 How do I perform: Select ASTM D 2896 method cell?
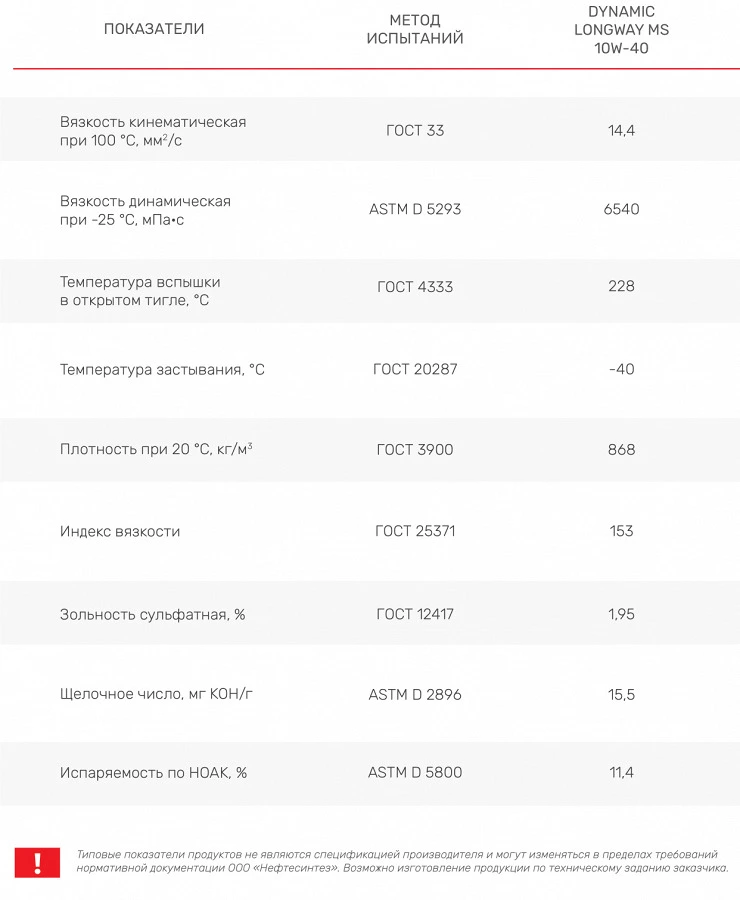(415, 695)
